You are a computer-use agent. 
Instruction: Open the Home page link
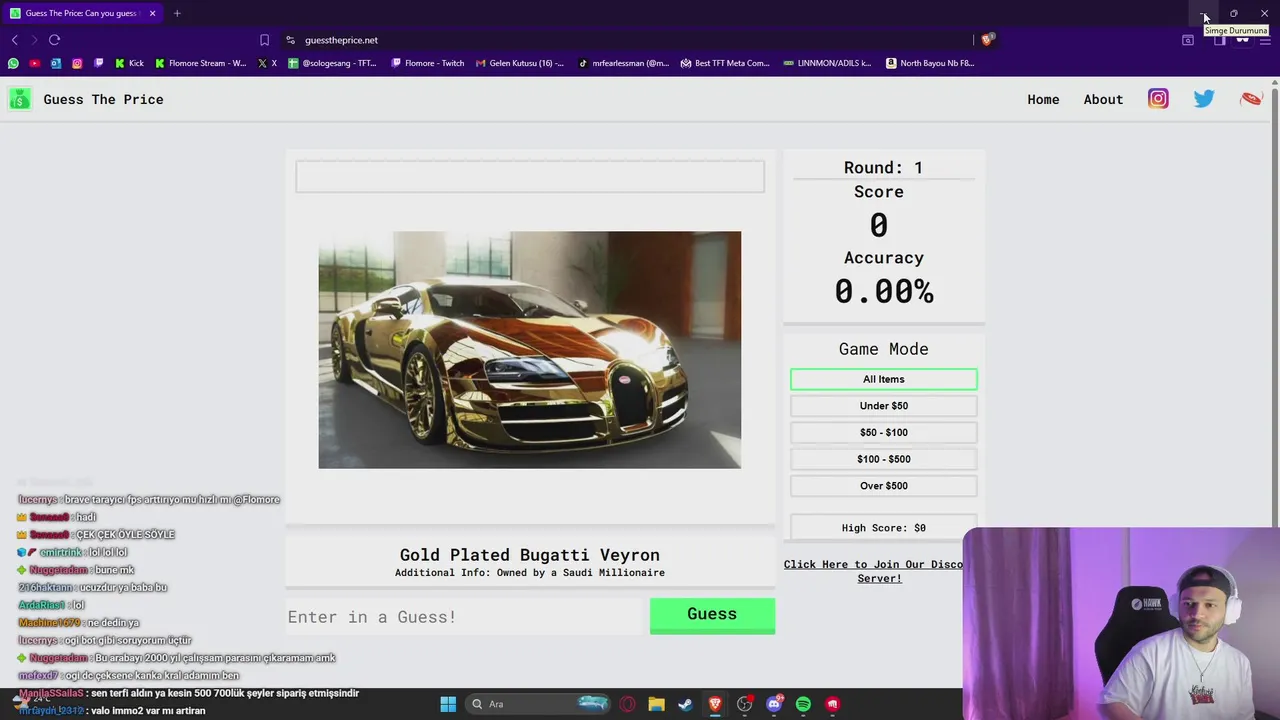click(x=1043, y=99)
